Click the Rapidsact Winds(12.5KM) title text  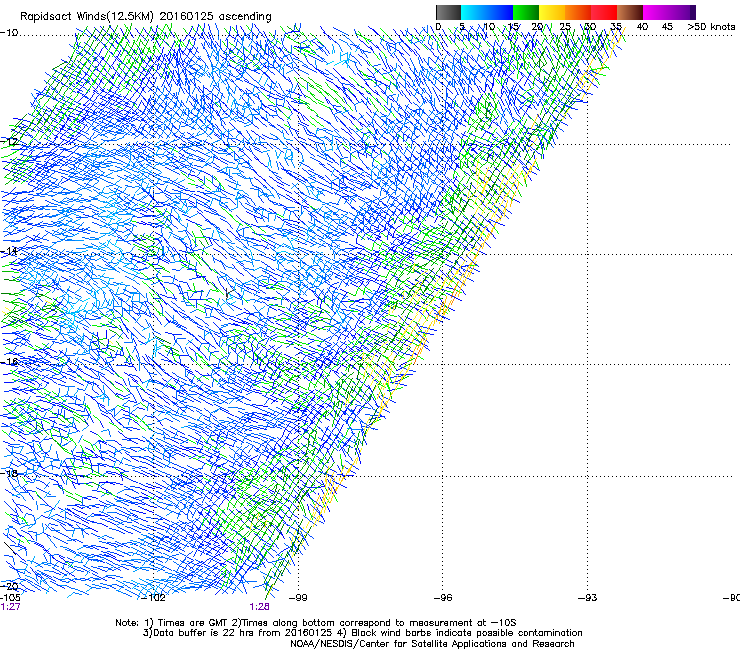[145, 16]
